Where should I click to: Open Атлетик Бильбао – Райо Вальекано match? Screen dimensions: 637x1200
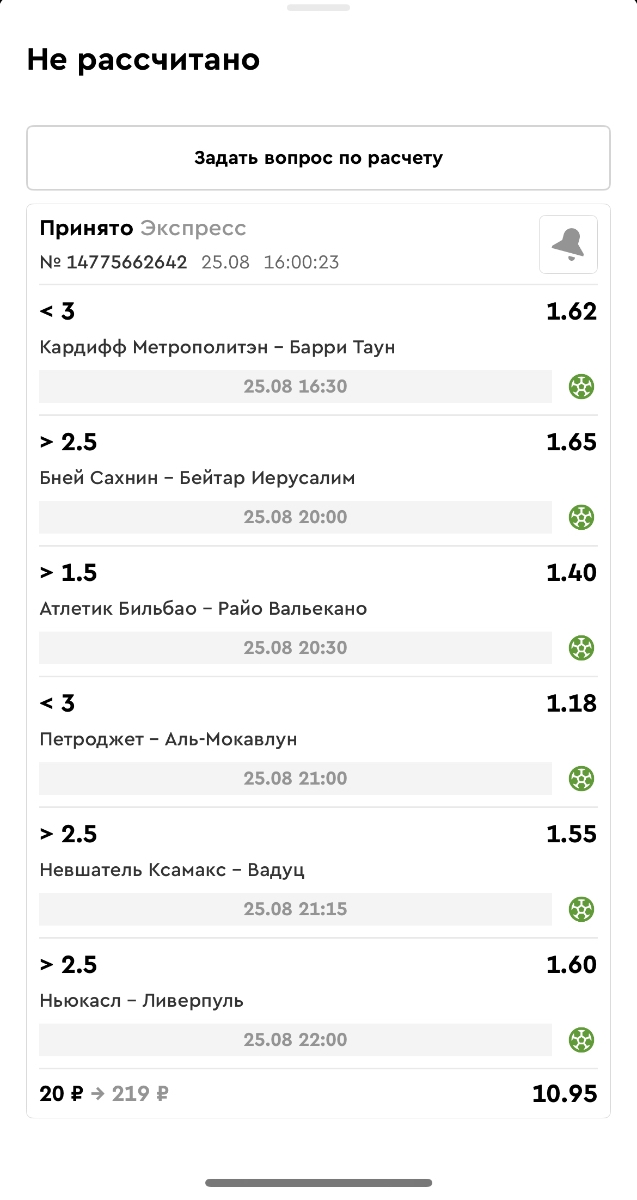pos(203,609)
